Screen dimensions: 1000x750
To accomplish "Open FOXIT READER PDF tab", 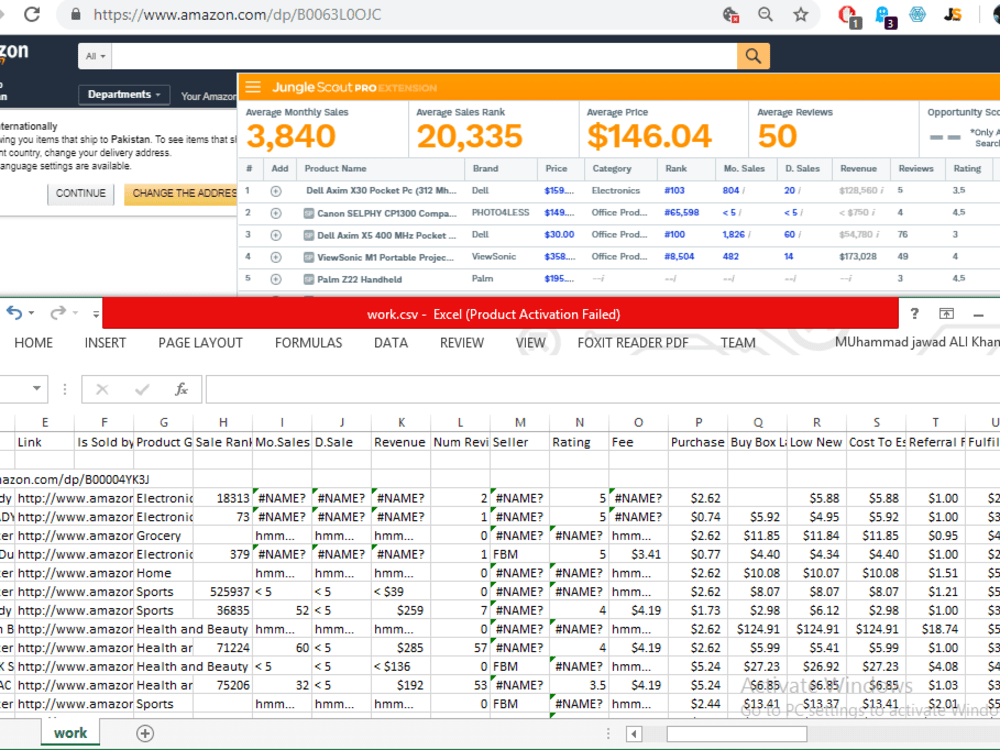I will (633, 343).
